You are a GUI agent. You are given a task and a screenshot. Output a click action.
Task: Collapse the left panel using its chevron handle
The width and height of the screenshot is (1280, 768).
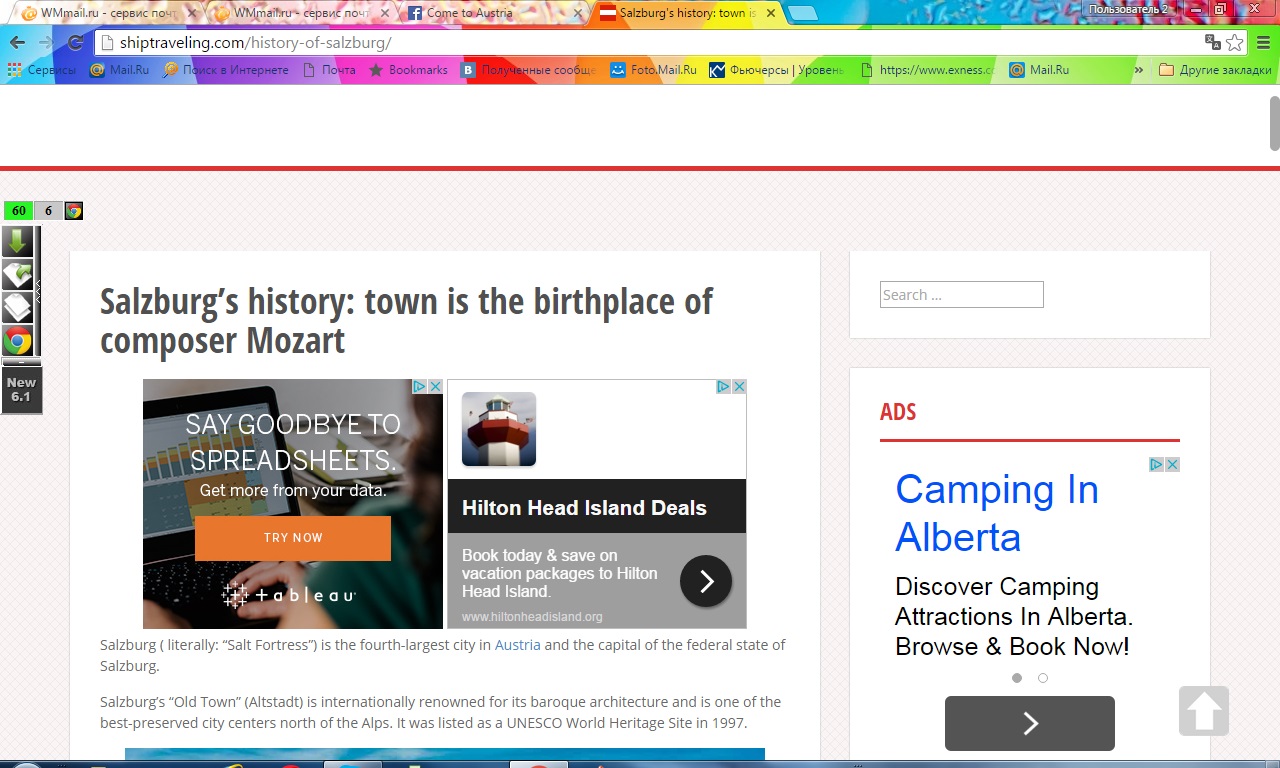click(39, 291)
